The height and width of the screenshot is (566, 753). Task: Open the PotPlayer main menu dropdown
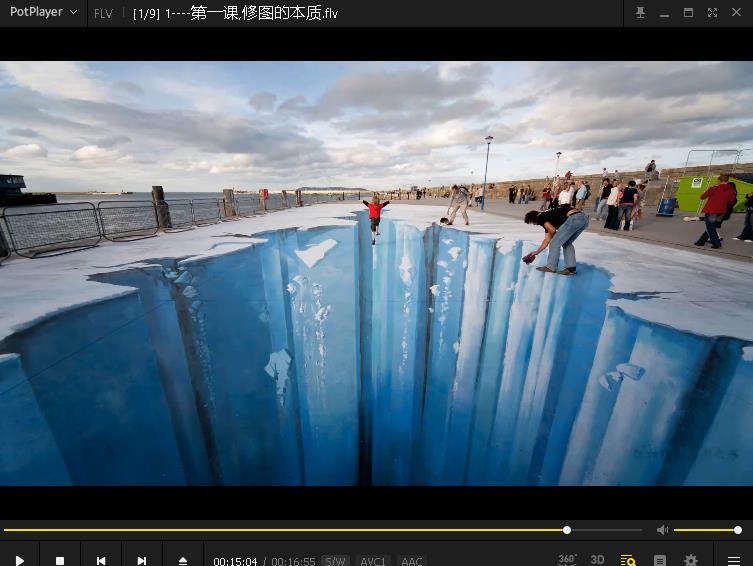point(43,12)
